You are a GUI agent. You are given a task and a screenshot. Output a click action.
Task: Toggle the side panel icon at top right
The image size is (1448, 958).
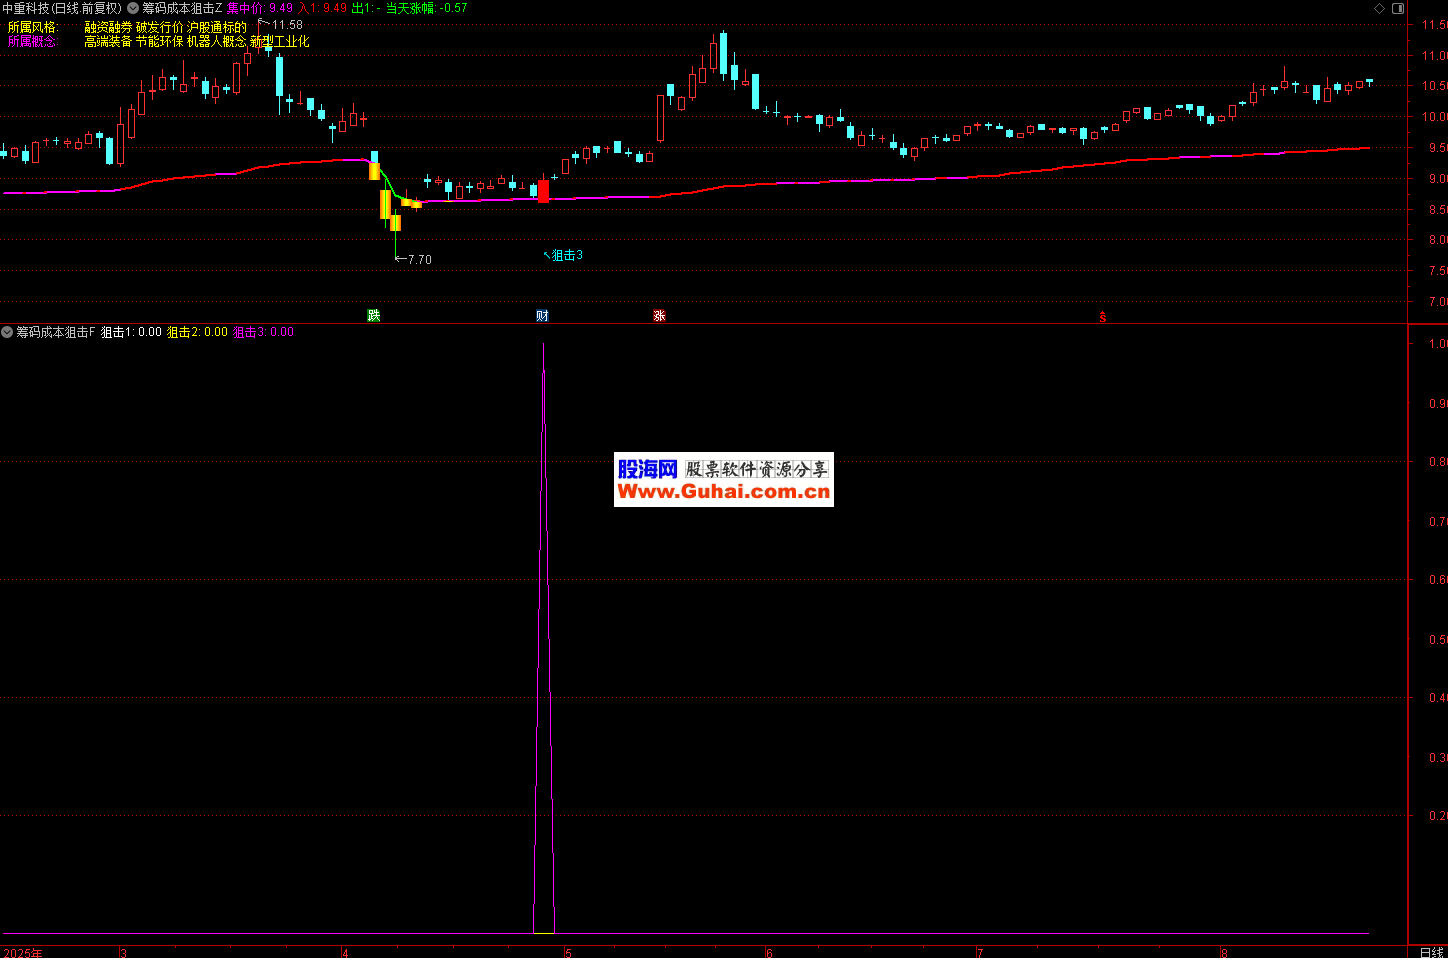(x=1399, y=8)
